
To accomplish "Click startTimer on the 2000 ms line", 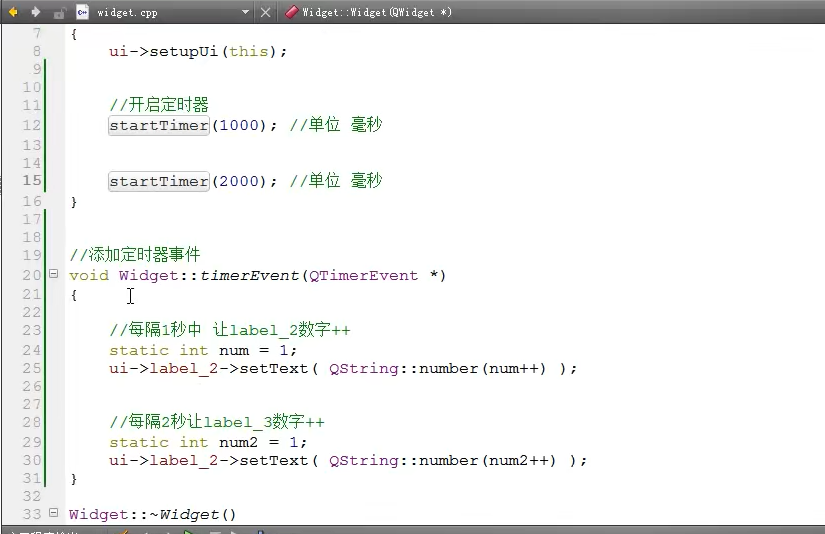I will pyautogui.click(x=159, y=182).
